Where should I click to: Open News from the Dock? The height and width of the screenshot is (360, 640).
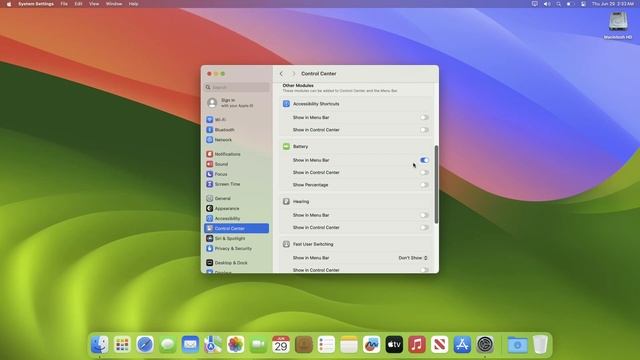pyautogui.click(x=439, y=344)
